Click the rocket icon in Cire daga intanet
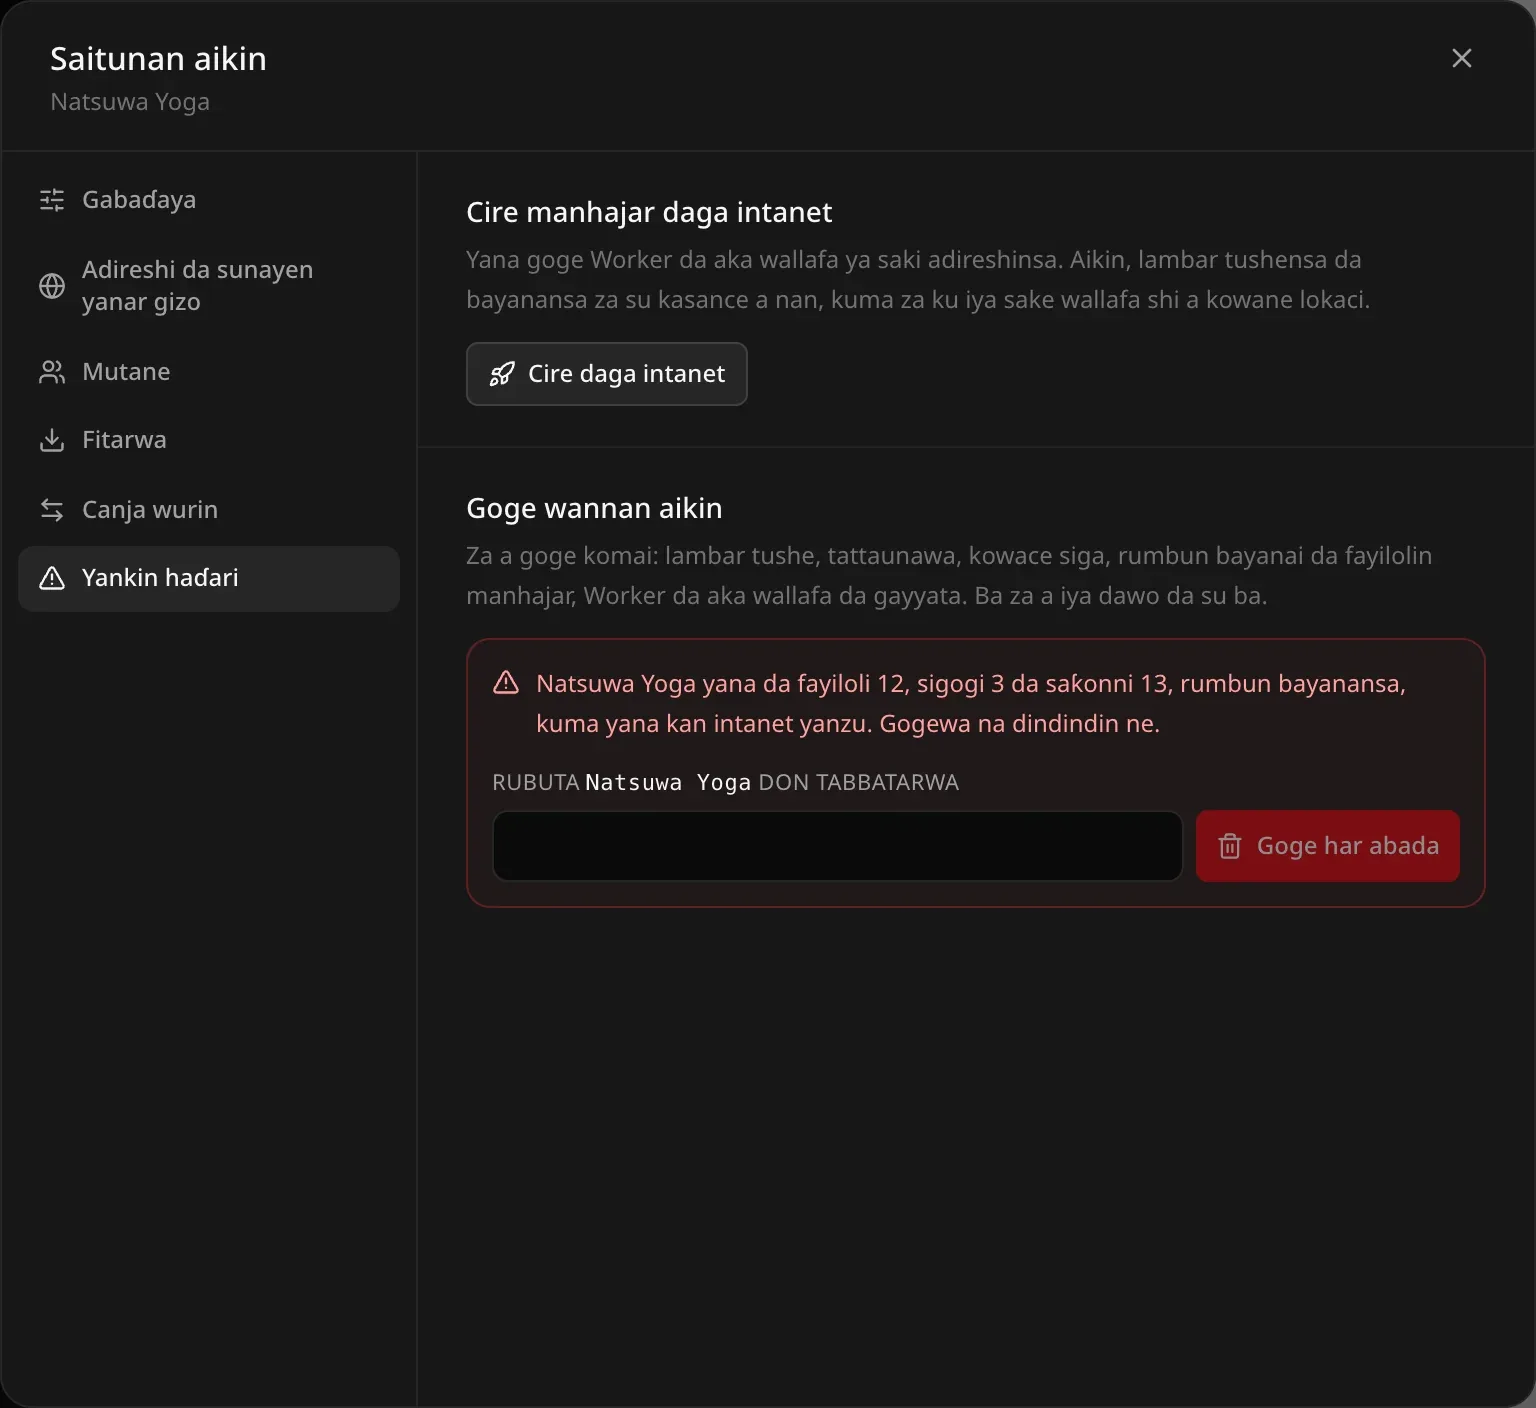Screen dimensions: 1536x1408 pos(502,374)
